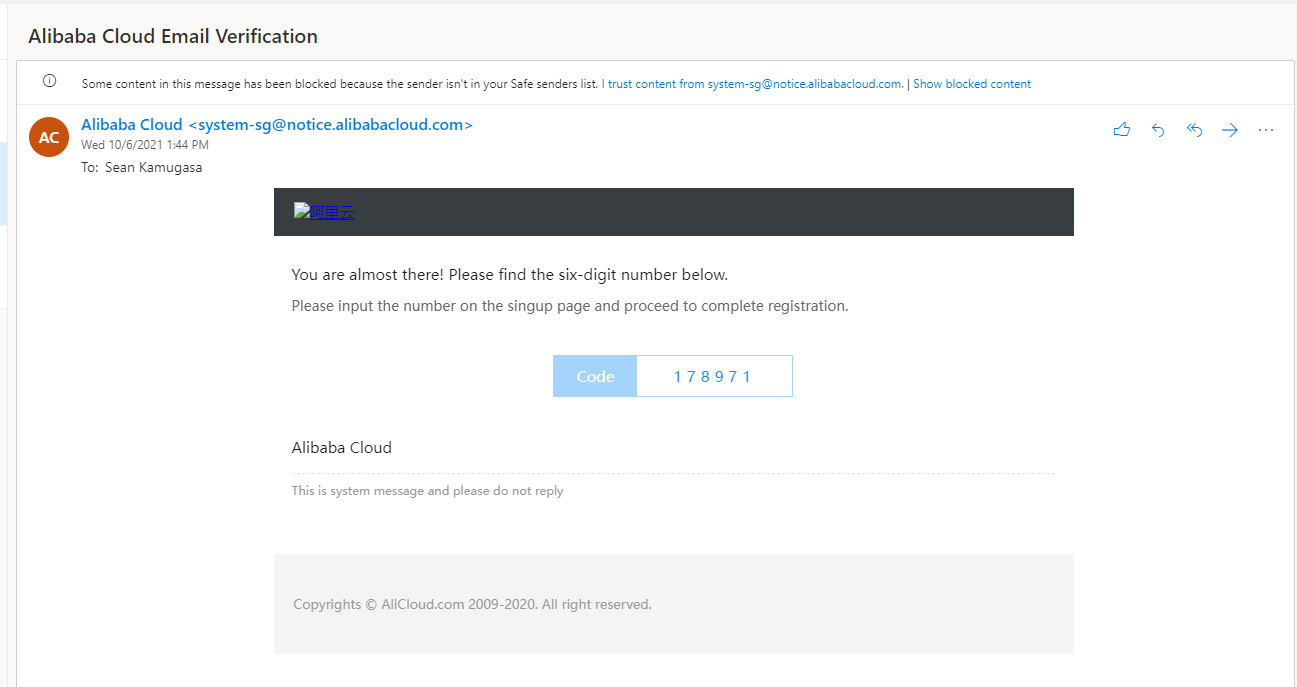Click the broken Alibaba Cloud logo image

tap(323, 212)
